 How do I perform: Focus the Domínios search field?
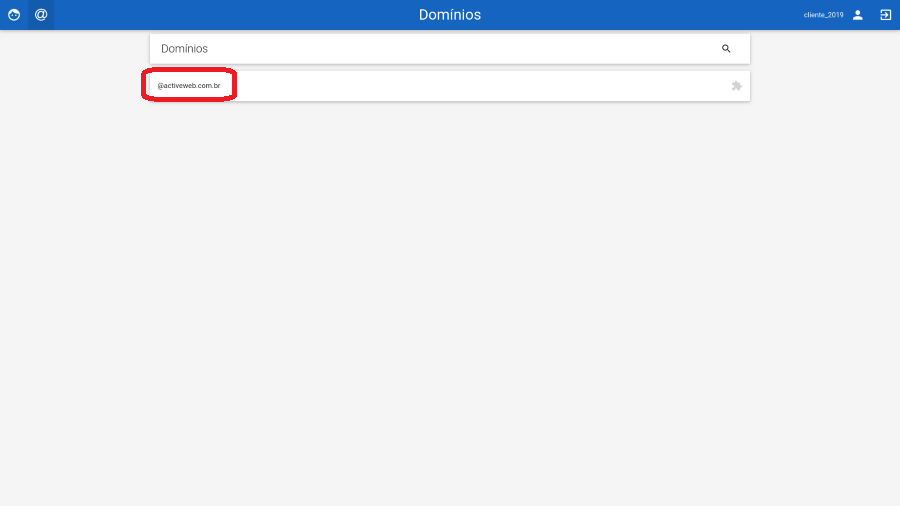tap(449, 49)
